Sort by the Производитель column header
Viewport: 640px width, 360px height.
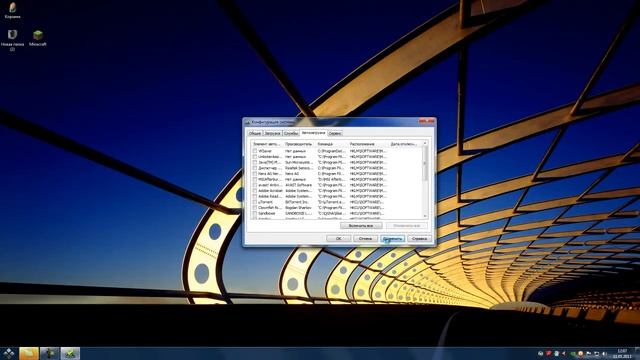pos(300,144)
